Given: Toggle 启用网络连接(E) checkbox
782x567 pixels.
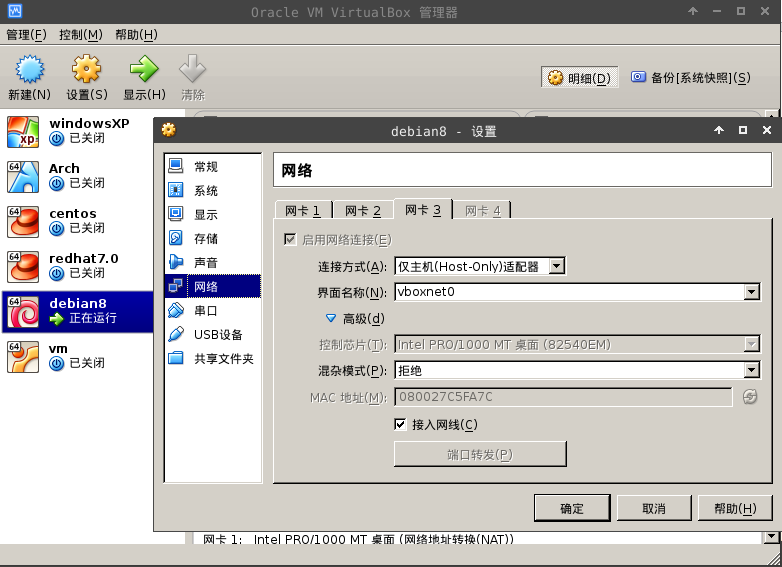Looking at the screenshot, I should point(290,239).
